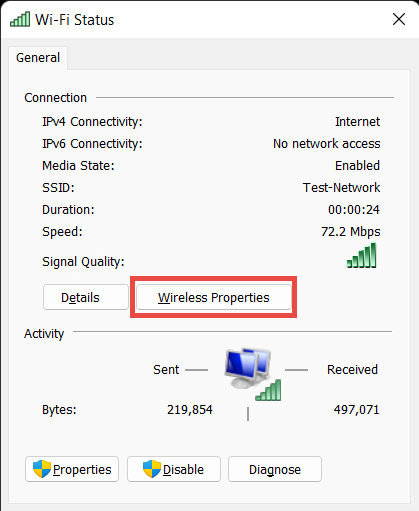Click the sent bytes value 219,854

click(190, 410)
